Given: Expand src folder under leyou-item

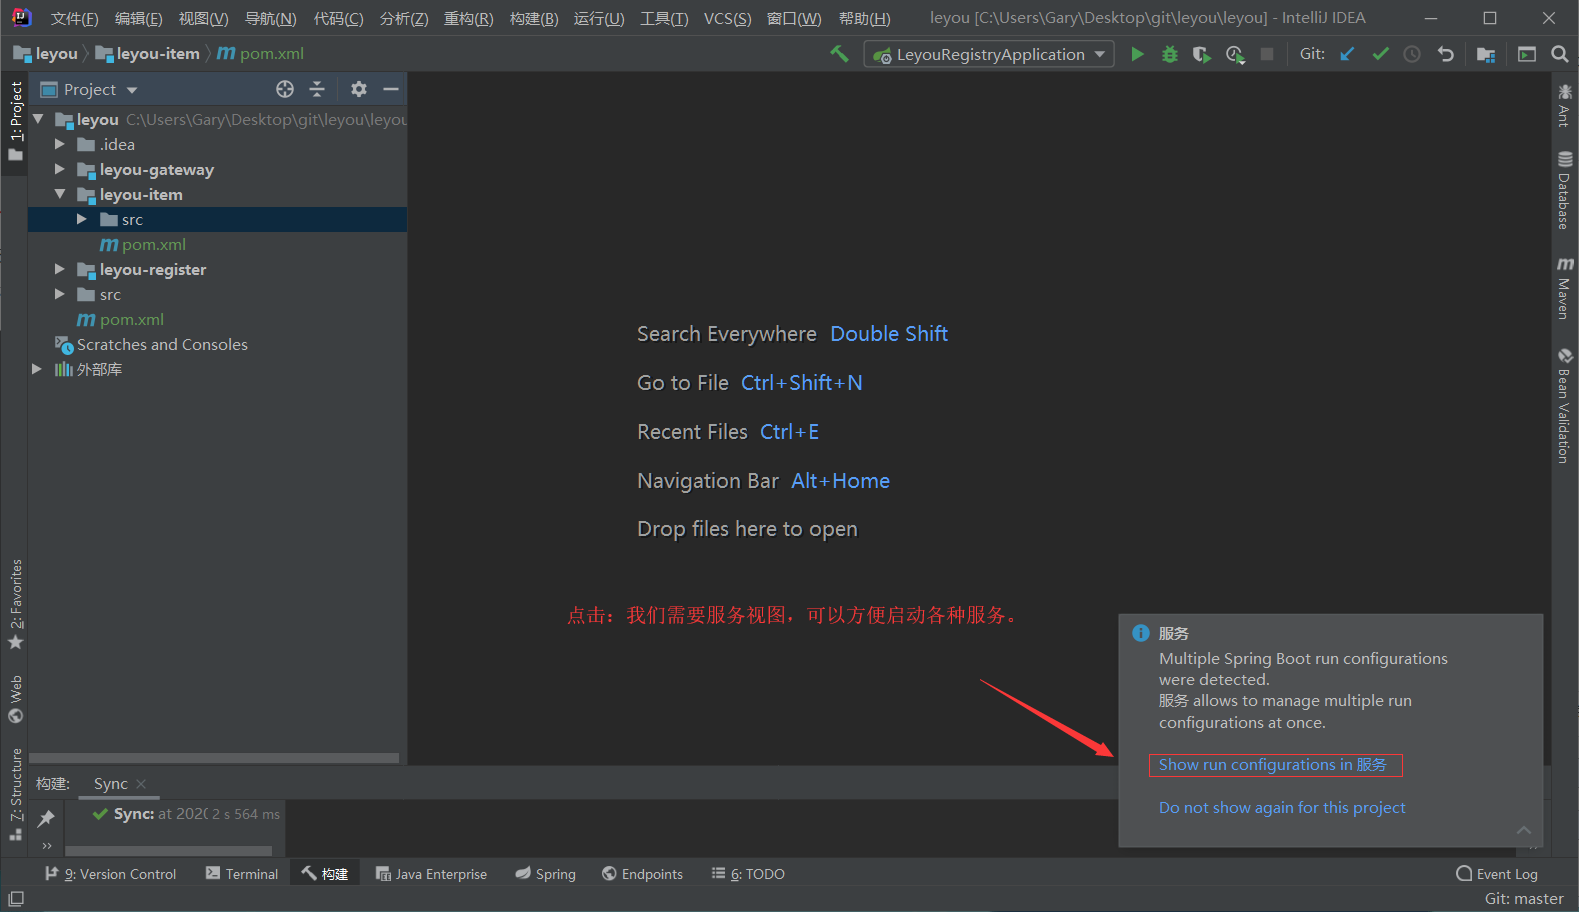Looking at the screenshot, I should pyautogui.click(x=82, y=219).
